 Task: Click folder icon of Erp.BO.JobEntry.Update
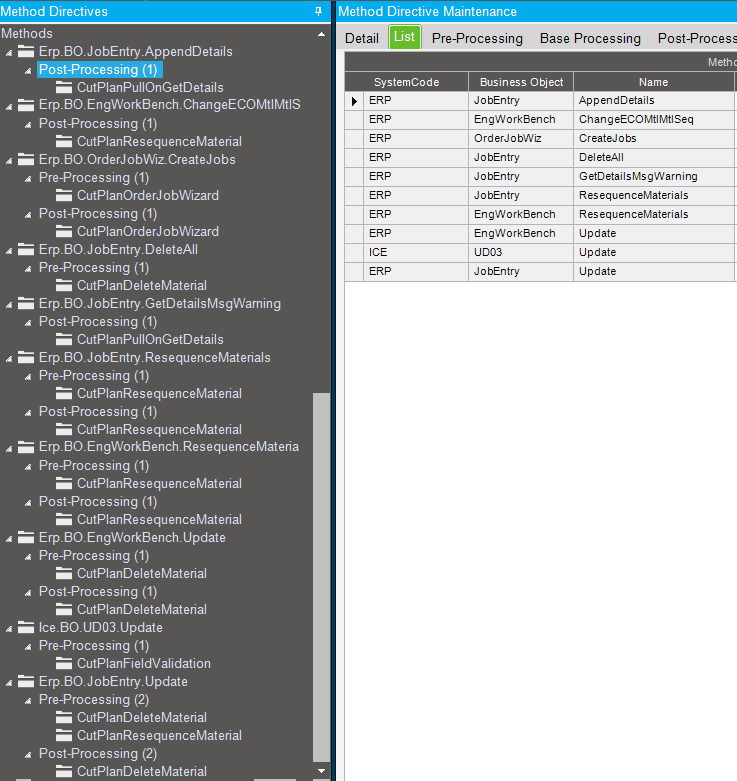click(x=26, y=681)
